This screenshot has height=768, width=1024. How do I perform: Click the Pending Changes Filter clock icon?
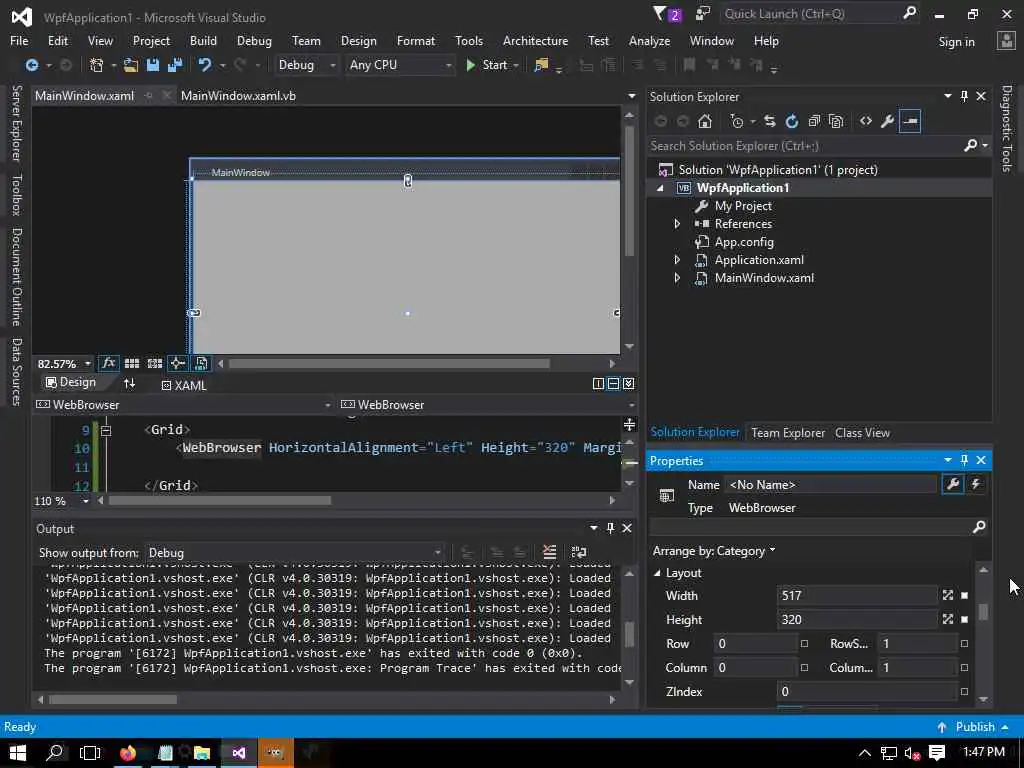(x=737, y=121)
